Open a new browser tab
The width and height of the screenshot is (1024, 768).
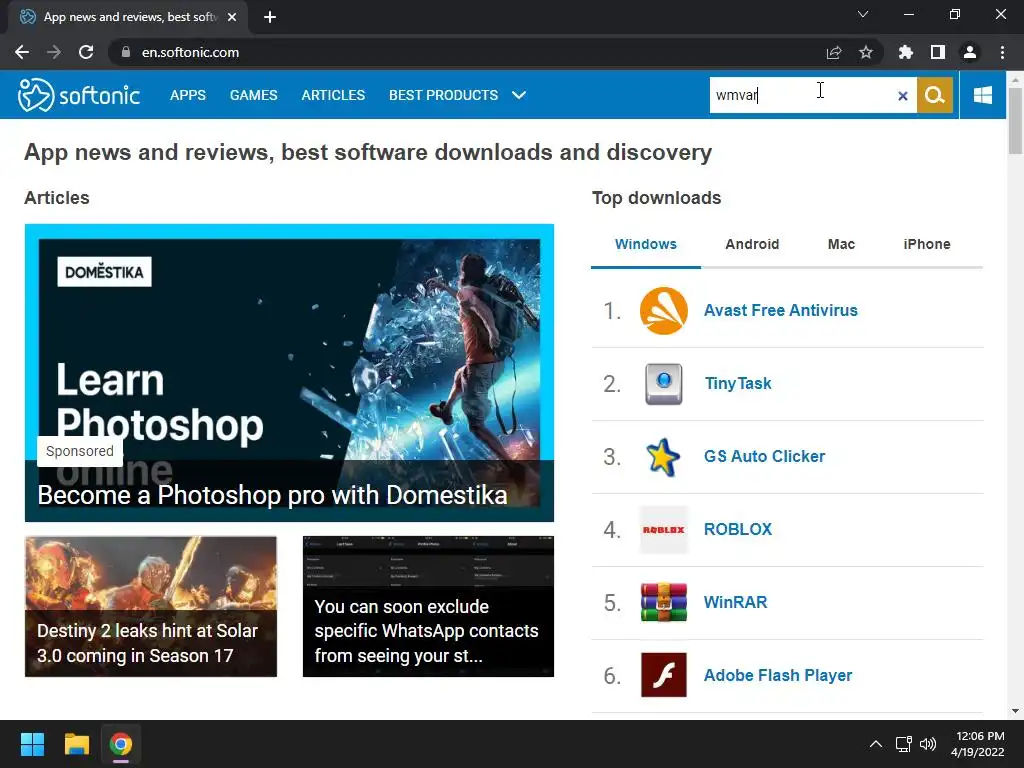click(270, 17)
